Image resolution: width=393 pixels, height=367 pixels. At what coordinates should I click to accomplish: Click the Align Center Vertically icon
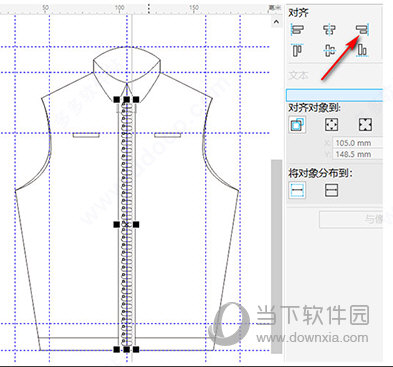[x=329, y=50]
